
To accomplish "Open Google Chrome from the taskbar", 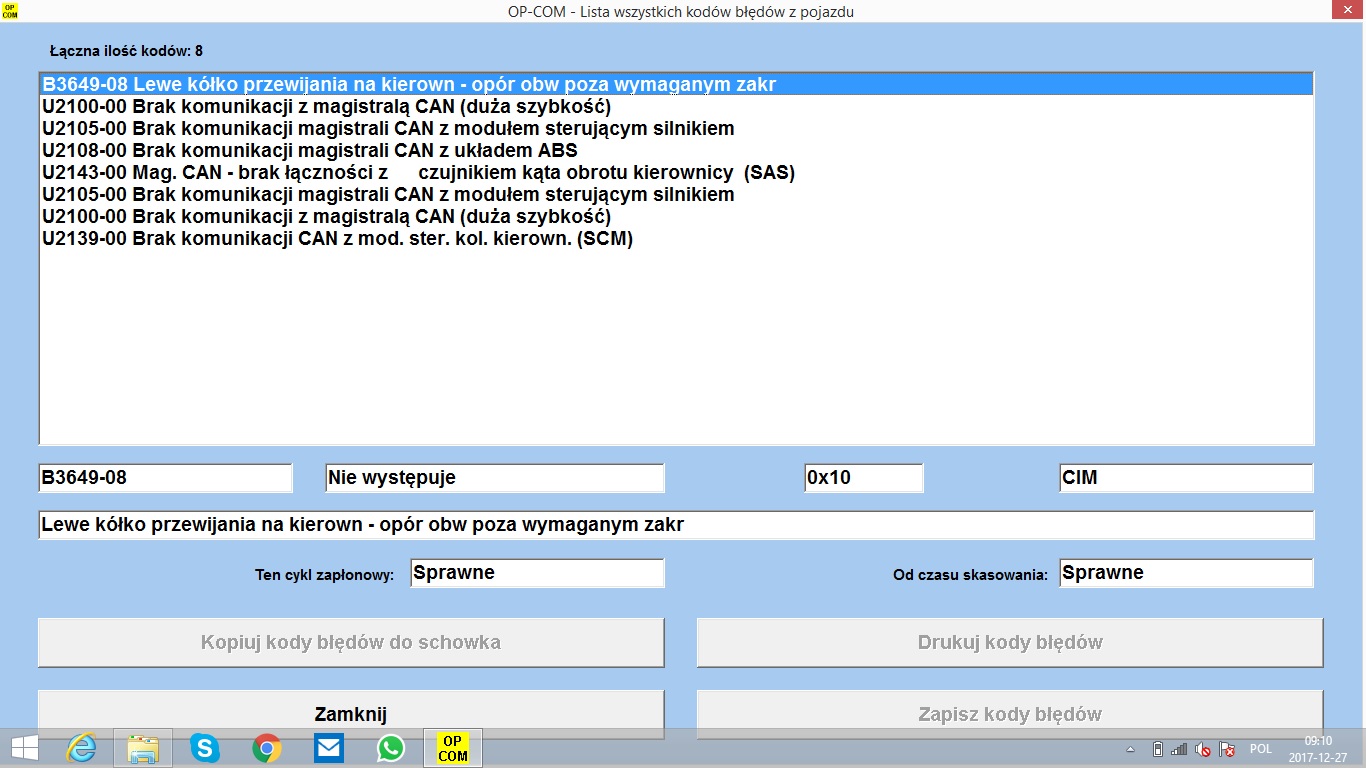I will (x=267, y=747).
